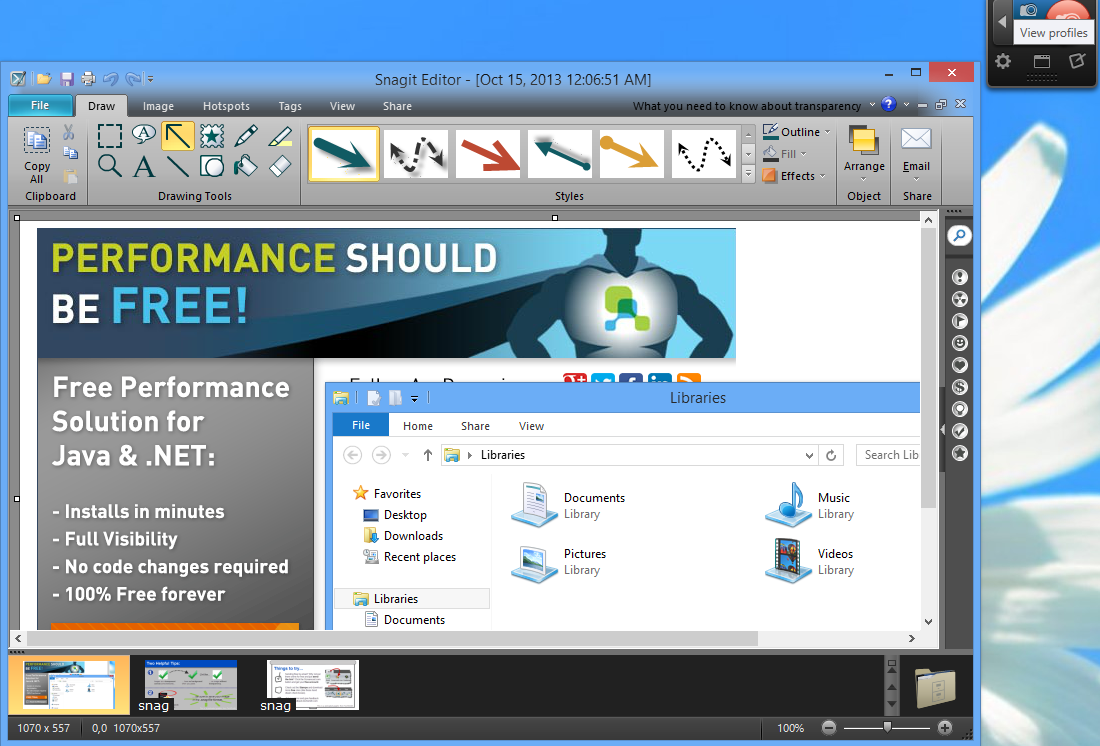Toggle the magnifier search pane button

click(x=959, y=236)
